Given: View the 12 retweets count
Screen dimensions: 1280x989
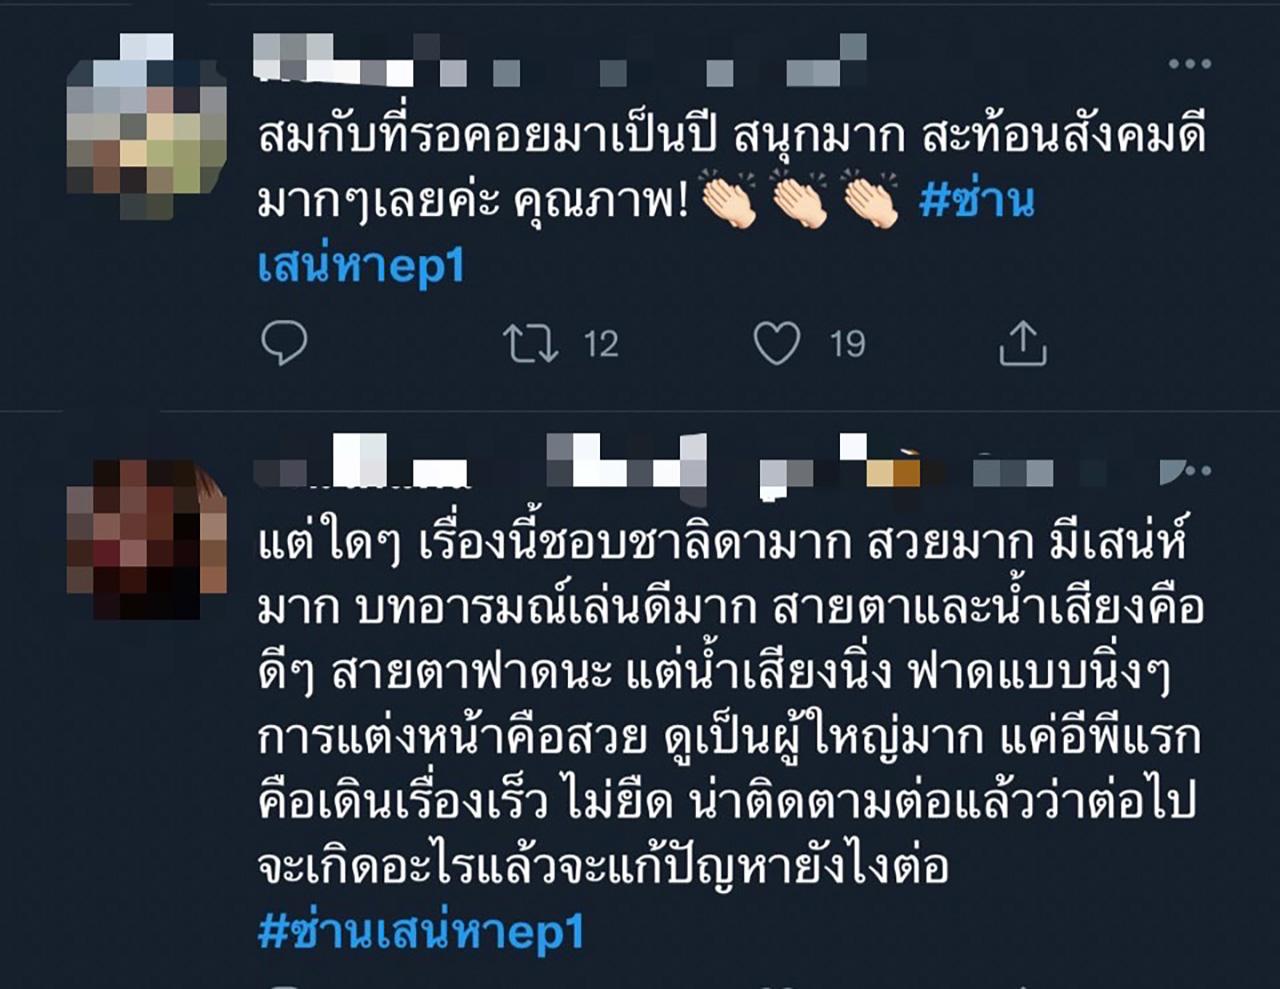Looking at the screenshot, I should coord(601,345).
